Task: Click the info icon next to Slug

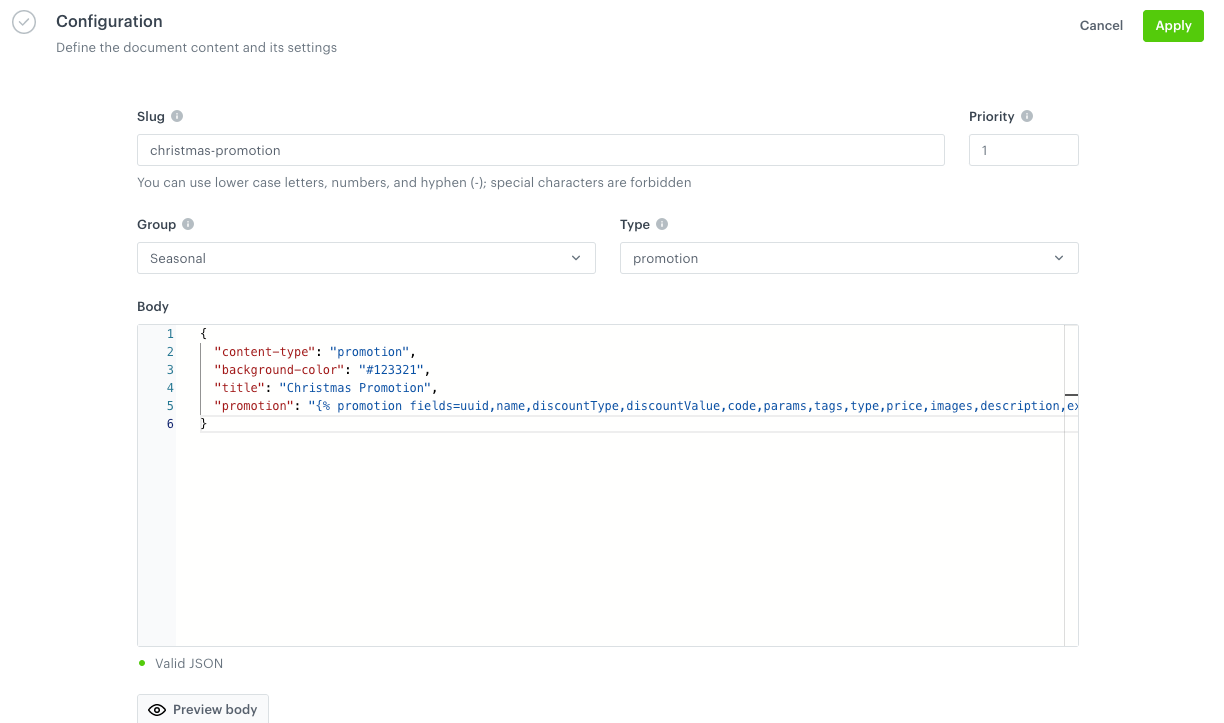Action: (x=177, y=117)
